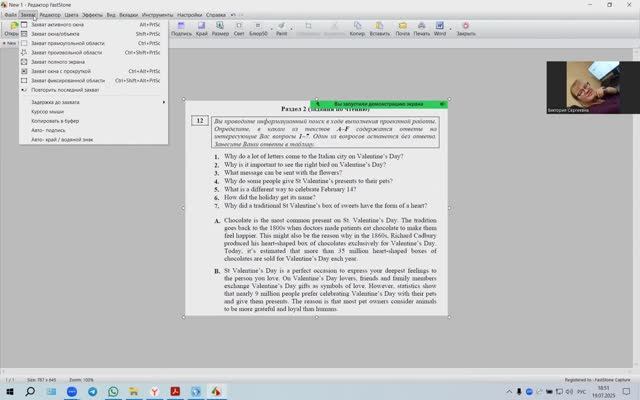Toggle the 'Курсор мыши' menu option
This screenshot has width=640, height=400.
click(x=93, y=111)
